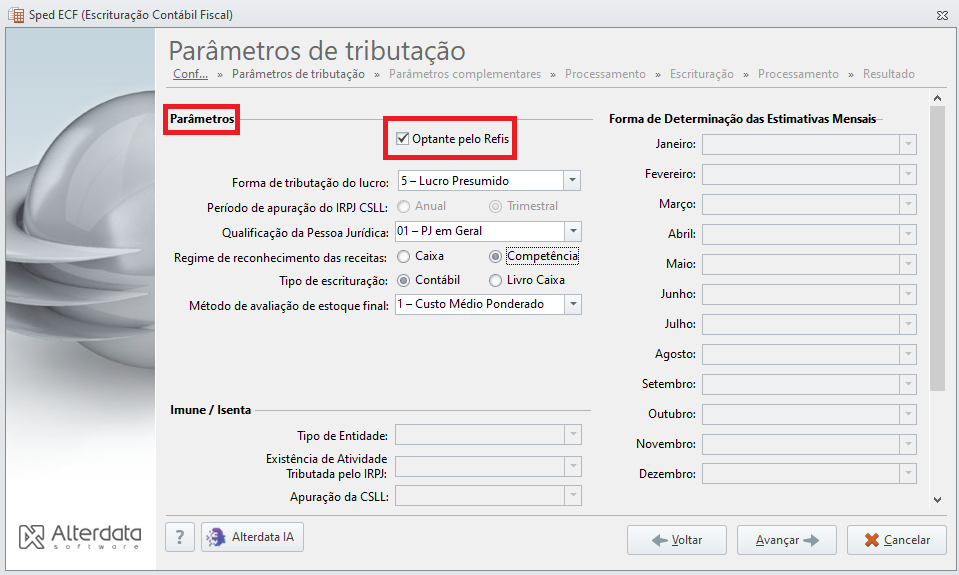The image size is (959, 575).
Task: Select the Resultado breadcrumb step
Action: (889, 74)
